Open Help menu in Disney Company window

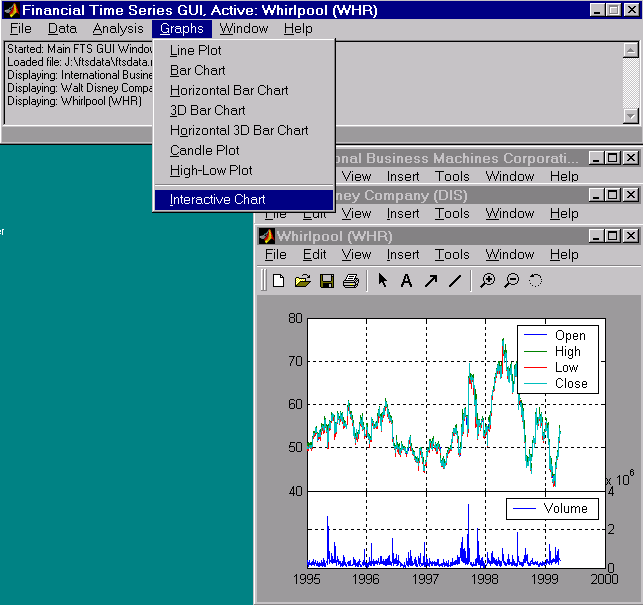tap(564, 214)
